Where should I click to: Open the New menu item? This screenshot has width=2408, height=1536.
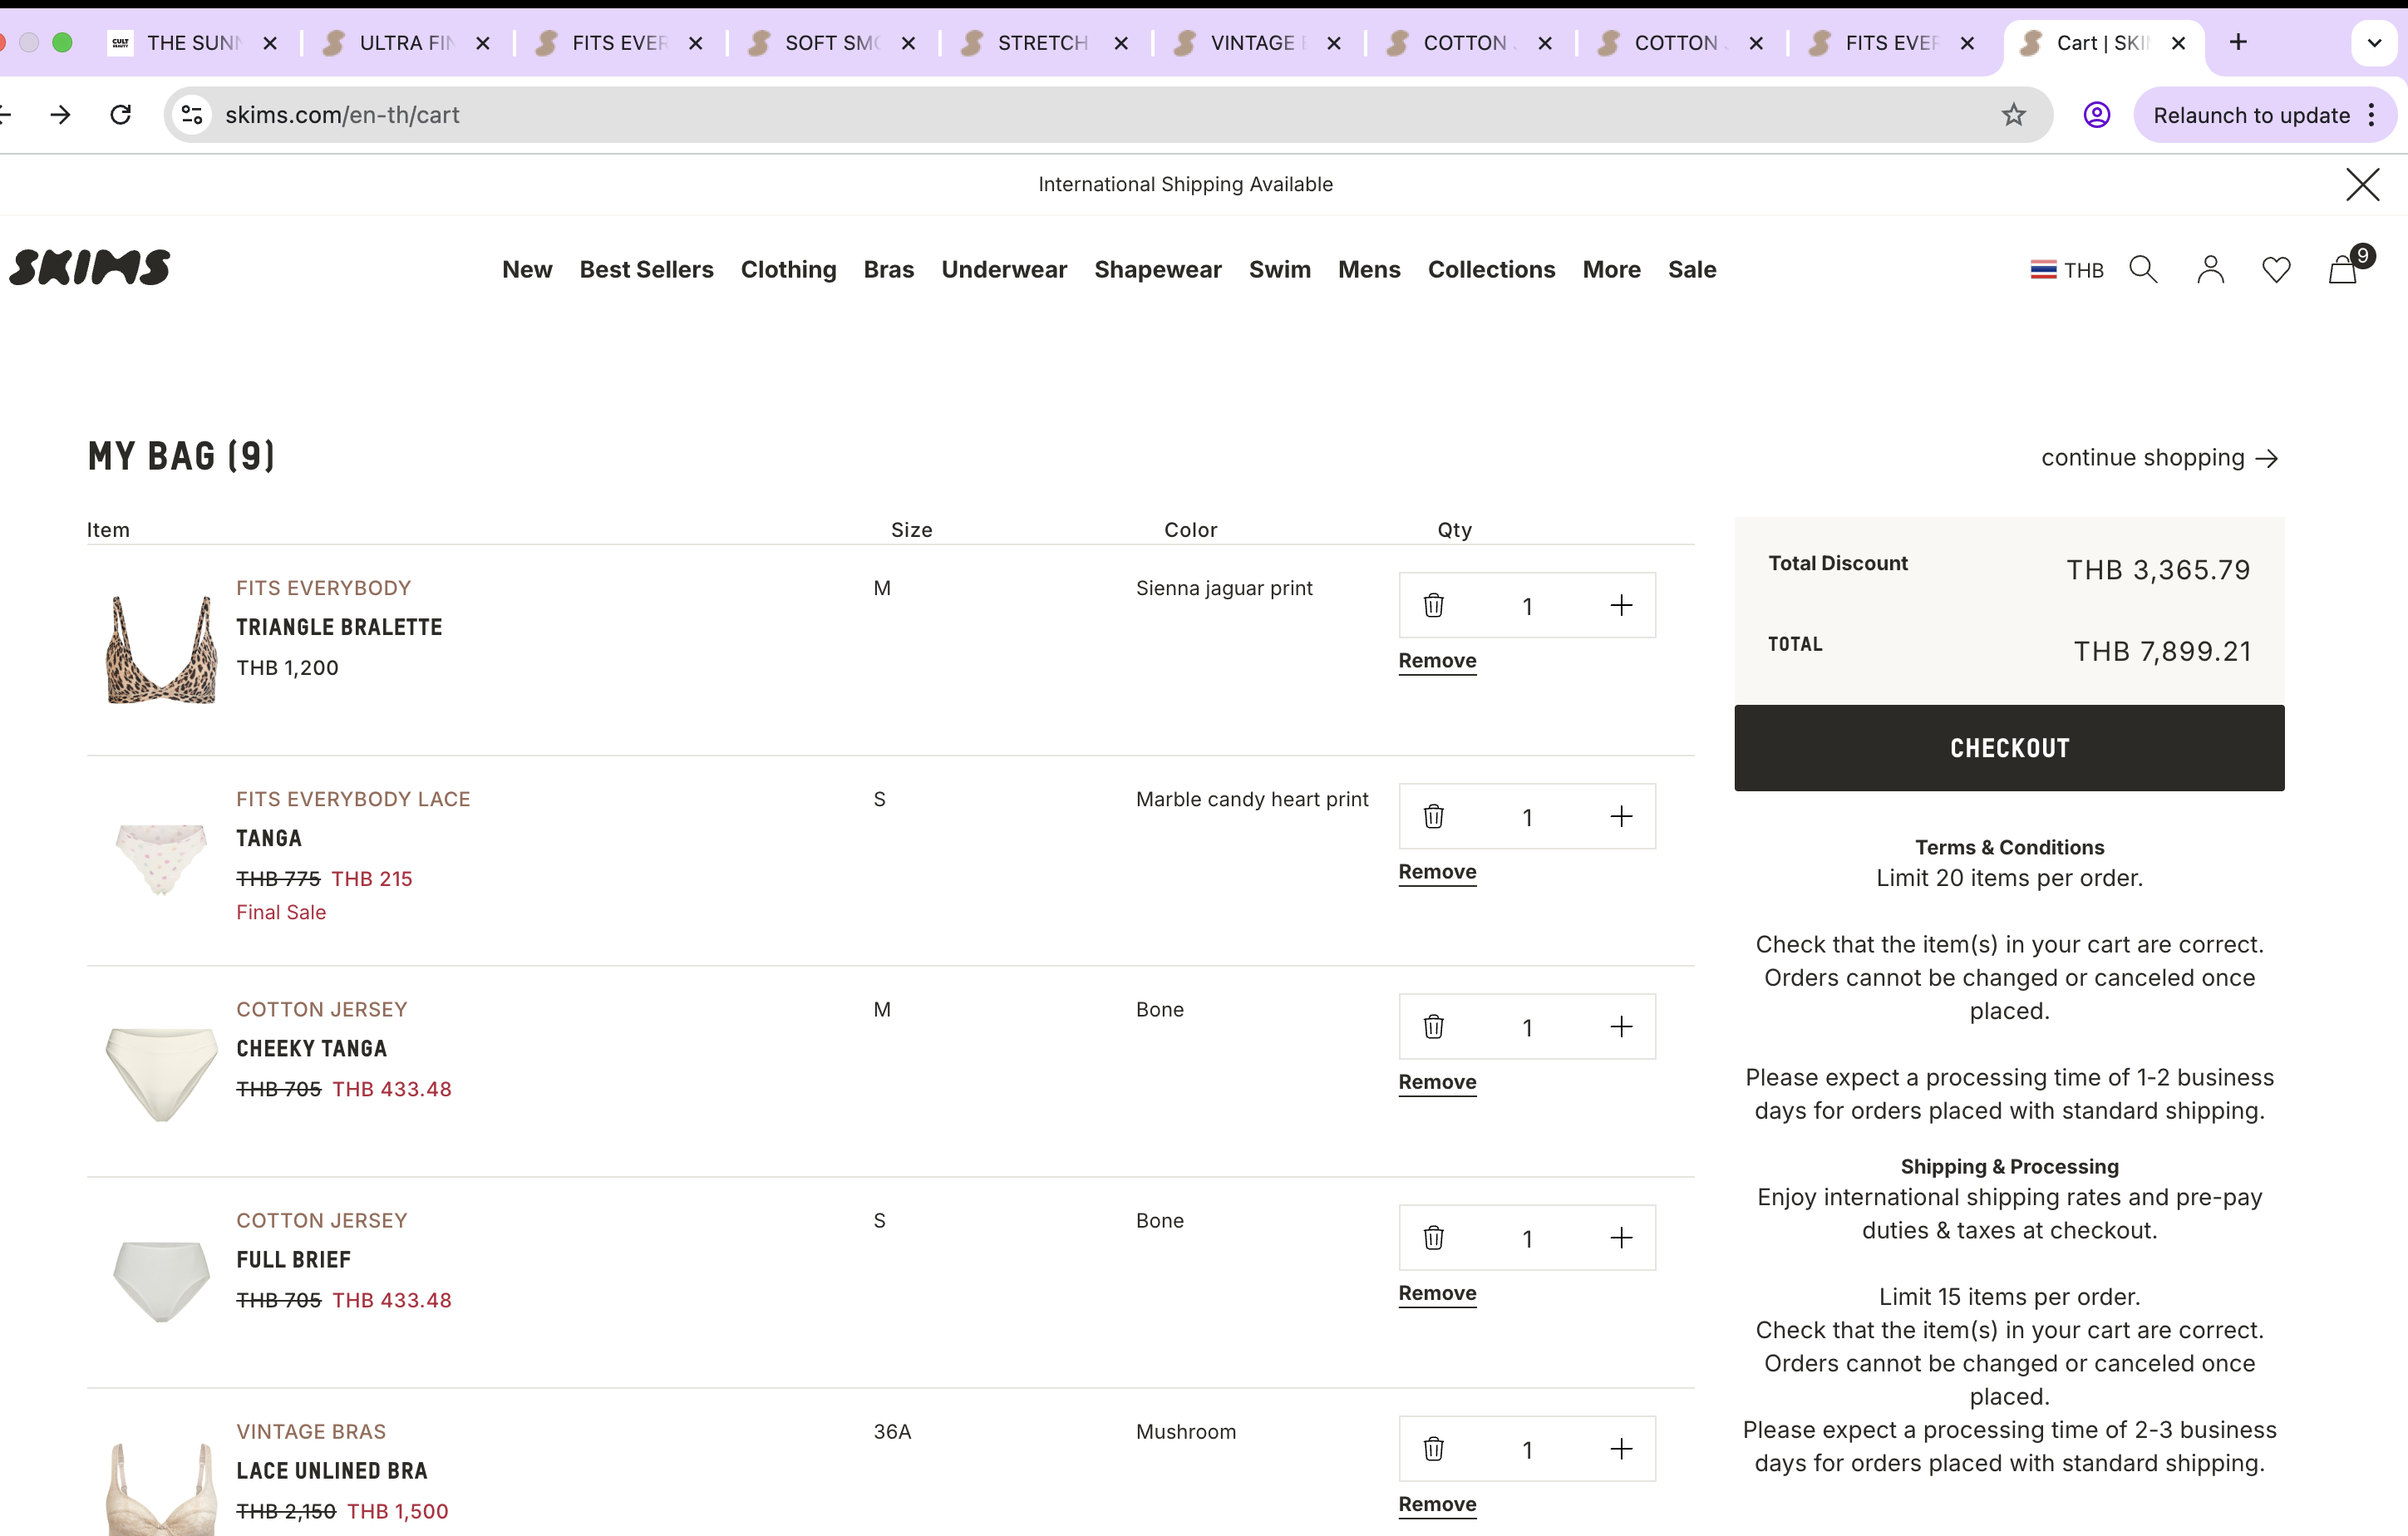pos(527,269)
